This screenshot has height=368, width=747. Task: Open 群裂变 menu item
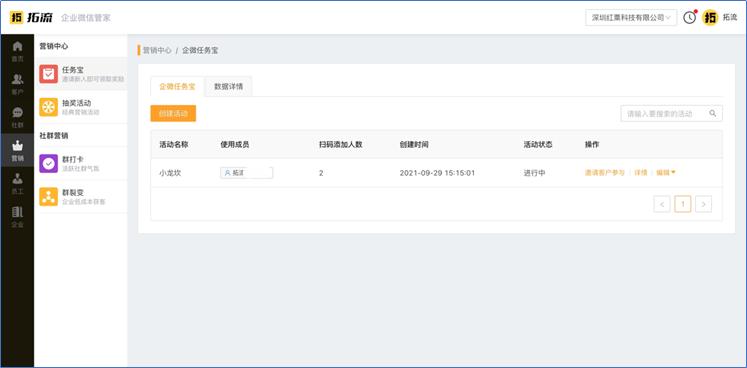coord(81,197)
